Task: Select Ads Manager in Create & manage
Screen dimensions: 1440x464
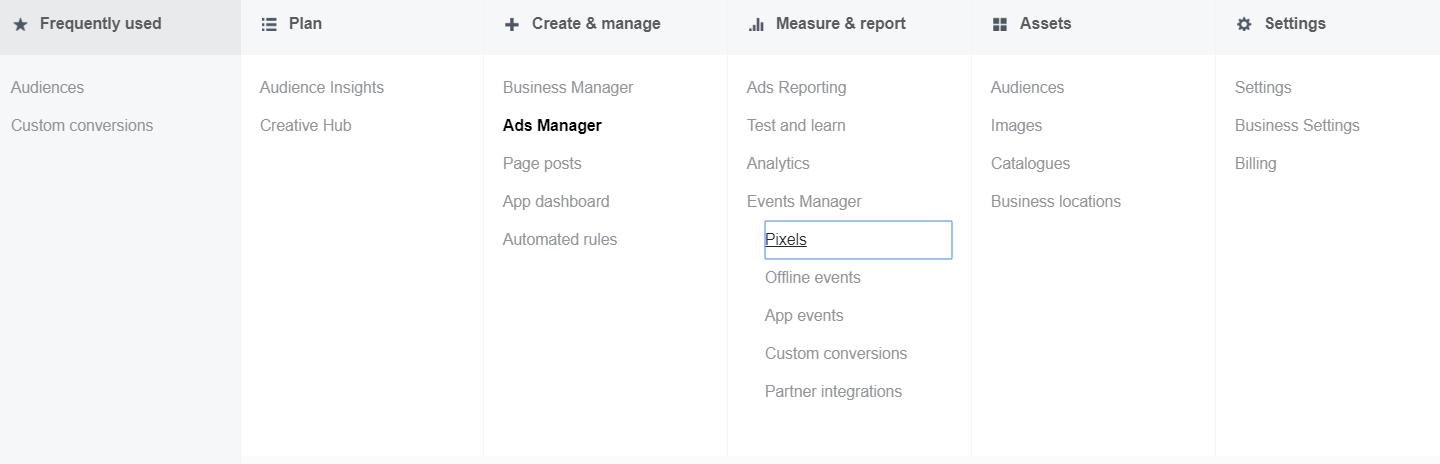Action: tap(552, 126)
